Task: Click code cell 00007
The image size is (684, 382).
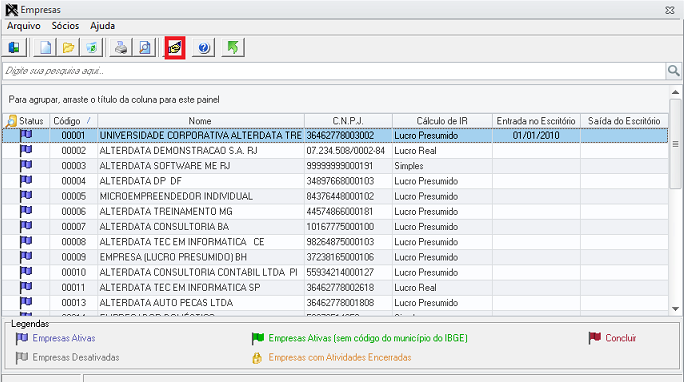Action: pyautogui.click(x=73, y=227)
